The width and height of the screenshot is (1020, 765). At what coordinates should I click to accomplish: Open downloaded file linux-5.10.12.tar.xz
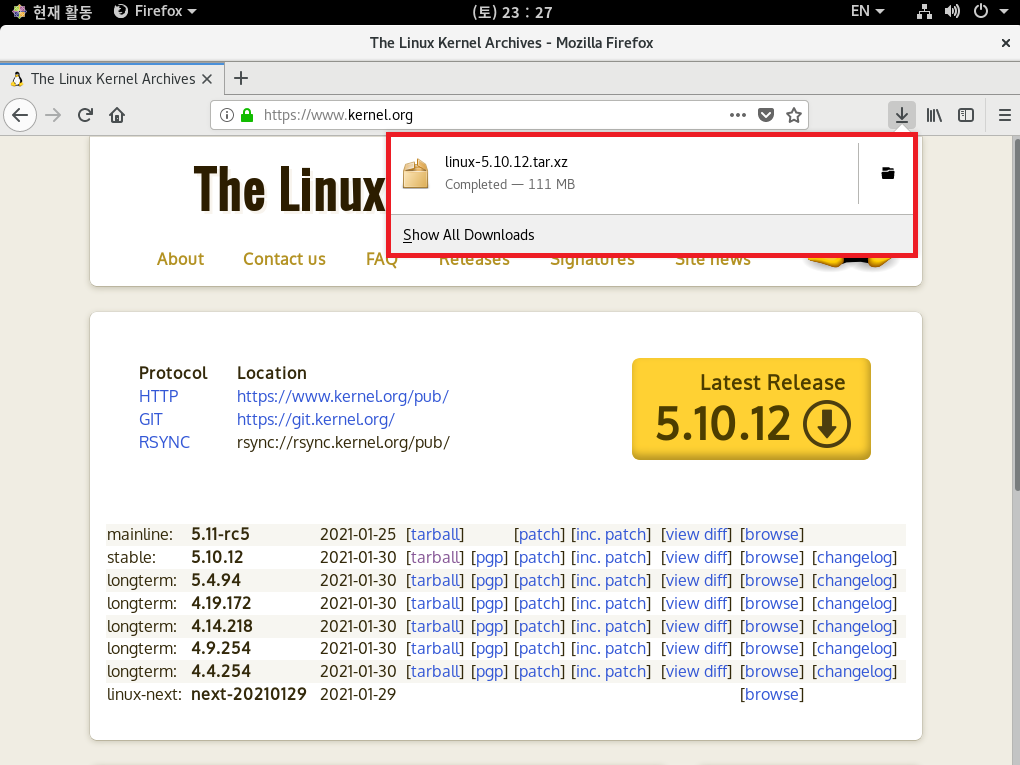624,174
